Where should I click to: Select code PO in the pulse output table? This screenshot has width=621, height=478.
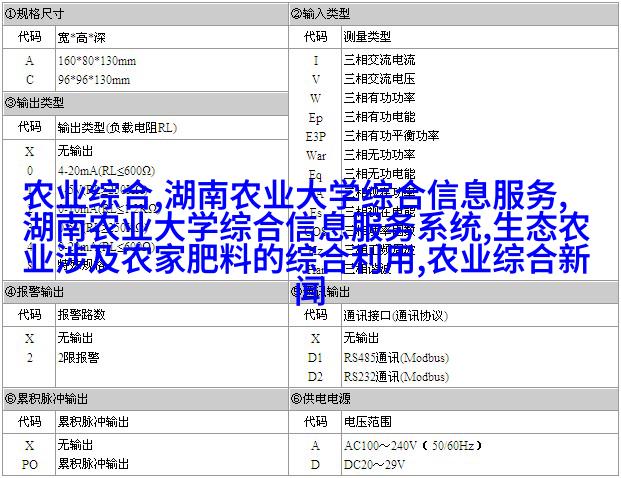click(x=29, y=464)
